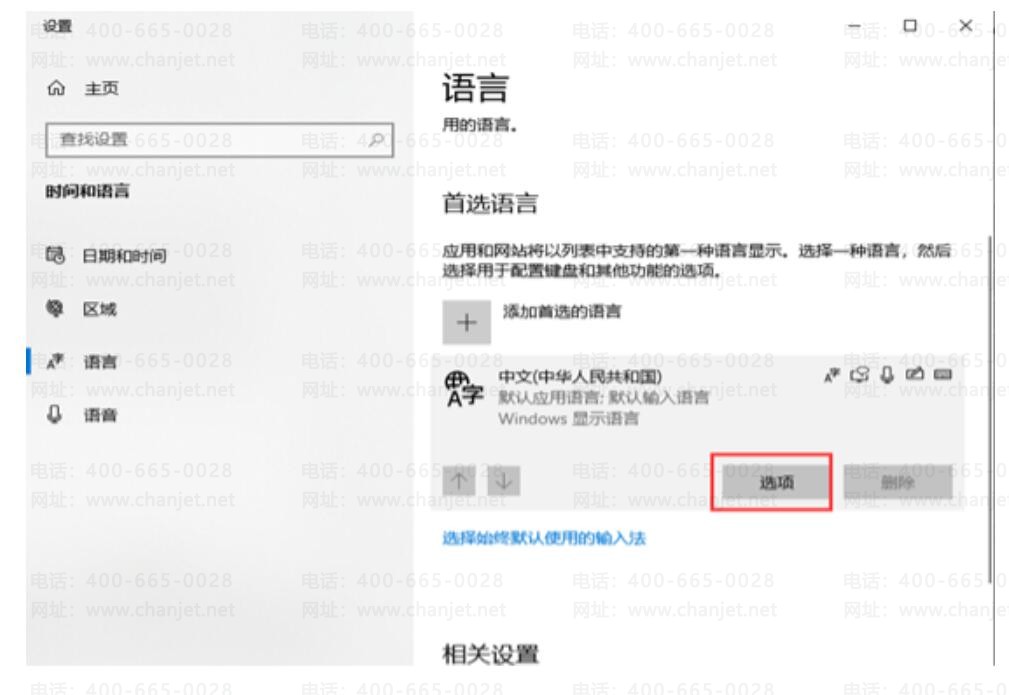Move language down with arrow button

click(504, 481)
